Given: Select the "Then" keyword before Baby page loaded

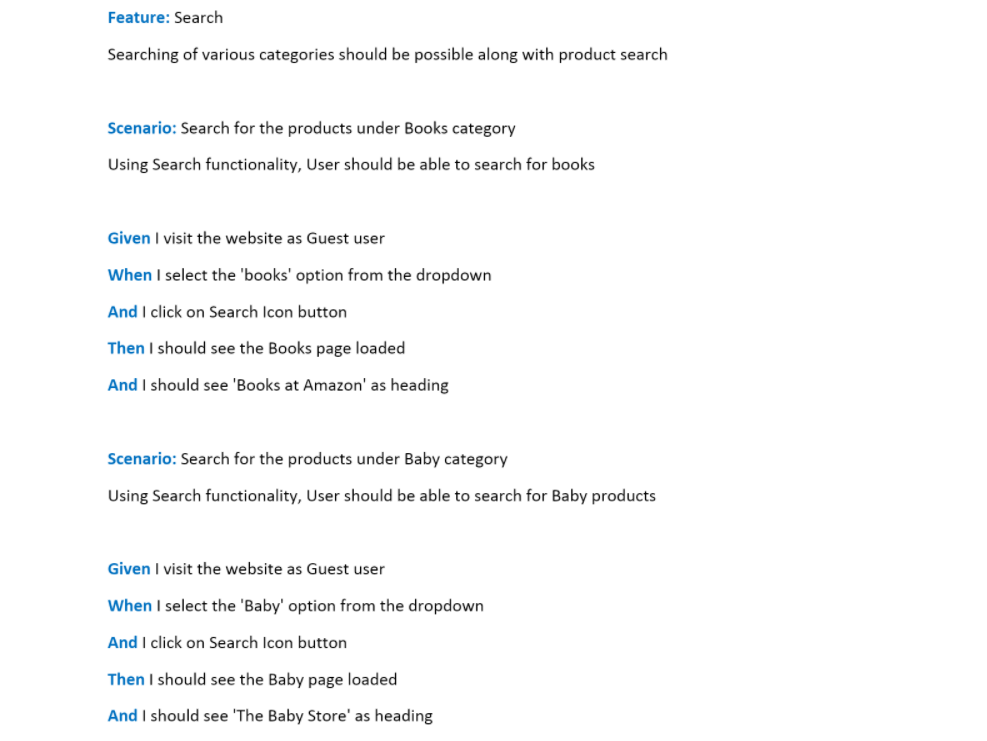Looking at the screenshot, I should click(x=126, y=680).
